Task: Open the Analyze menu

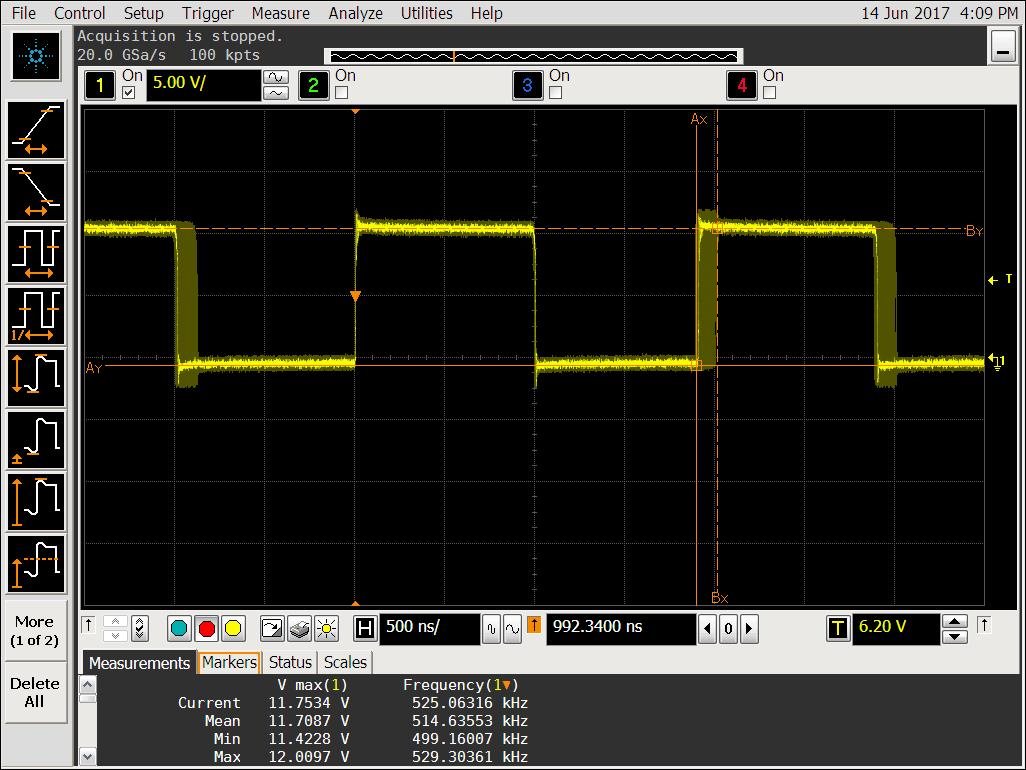Action: click(355, 13)
